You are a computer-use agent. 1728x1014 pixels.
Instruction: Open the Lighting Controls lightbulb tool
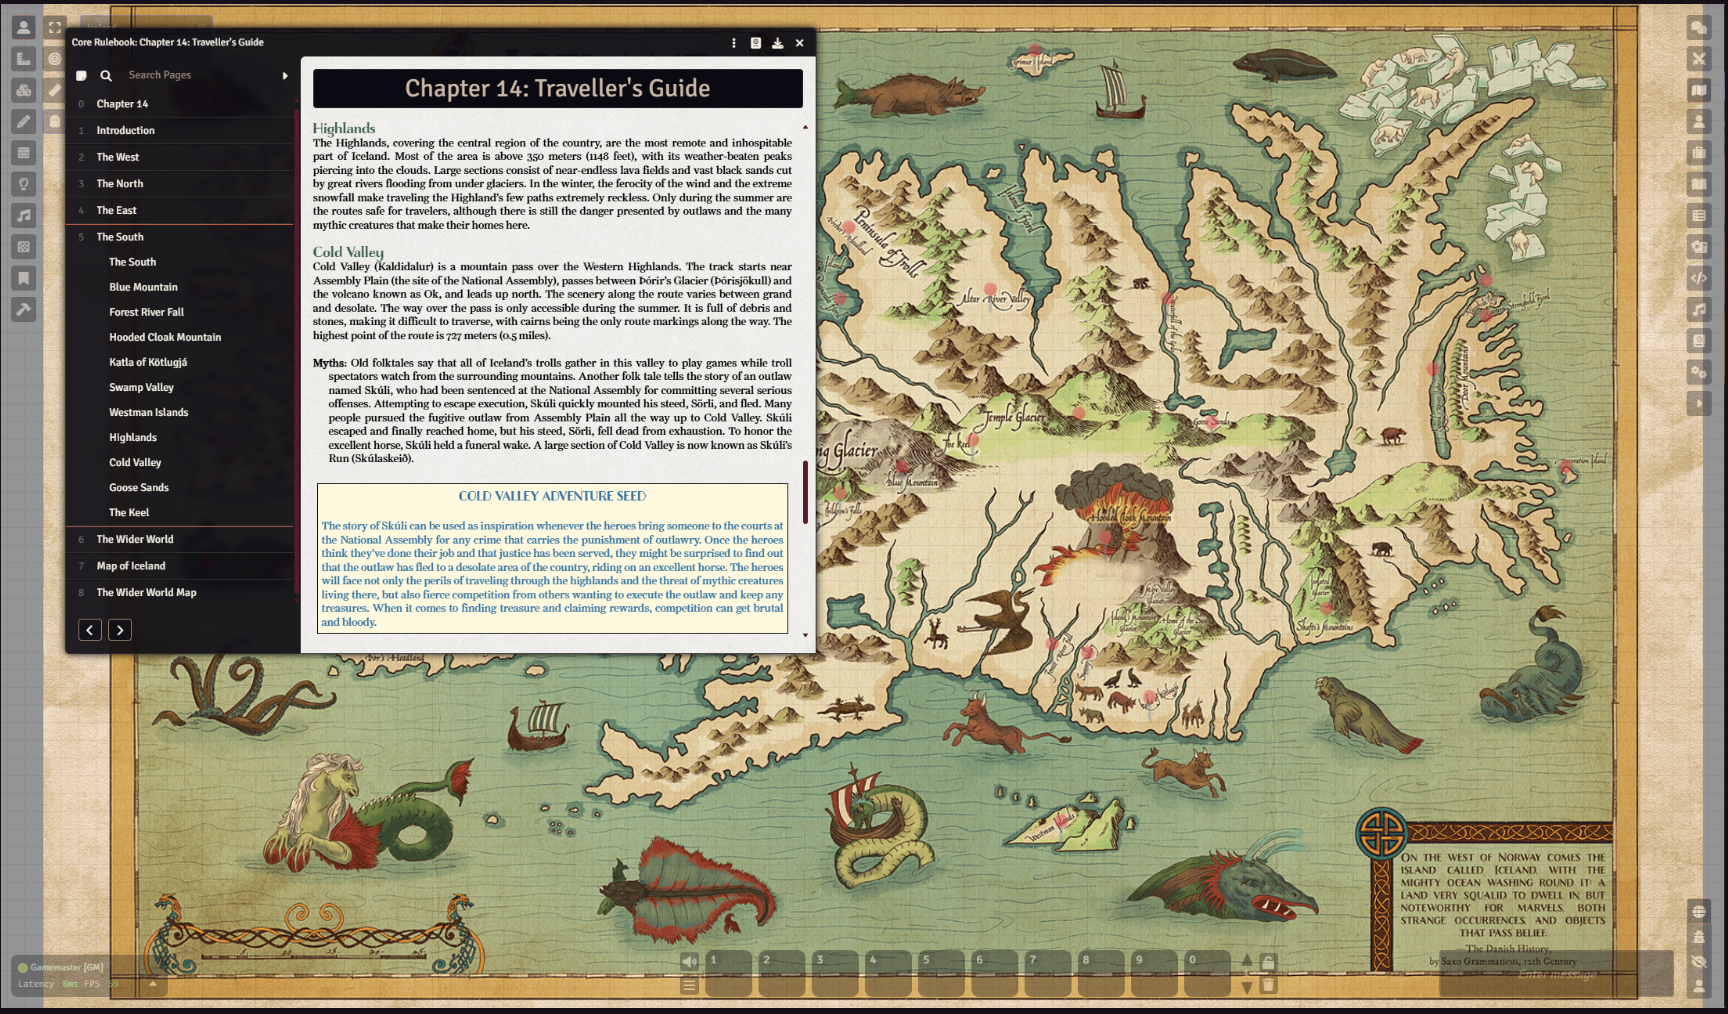tap(24, 184)
